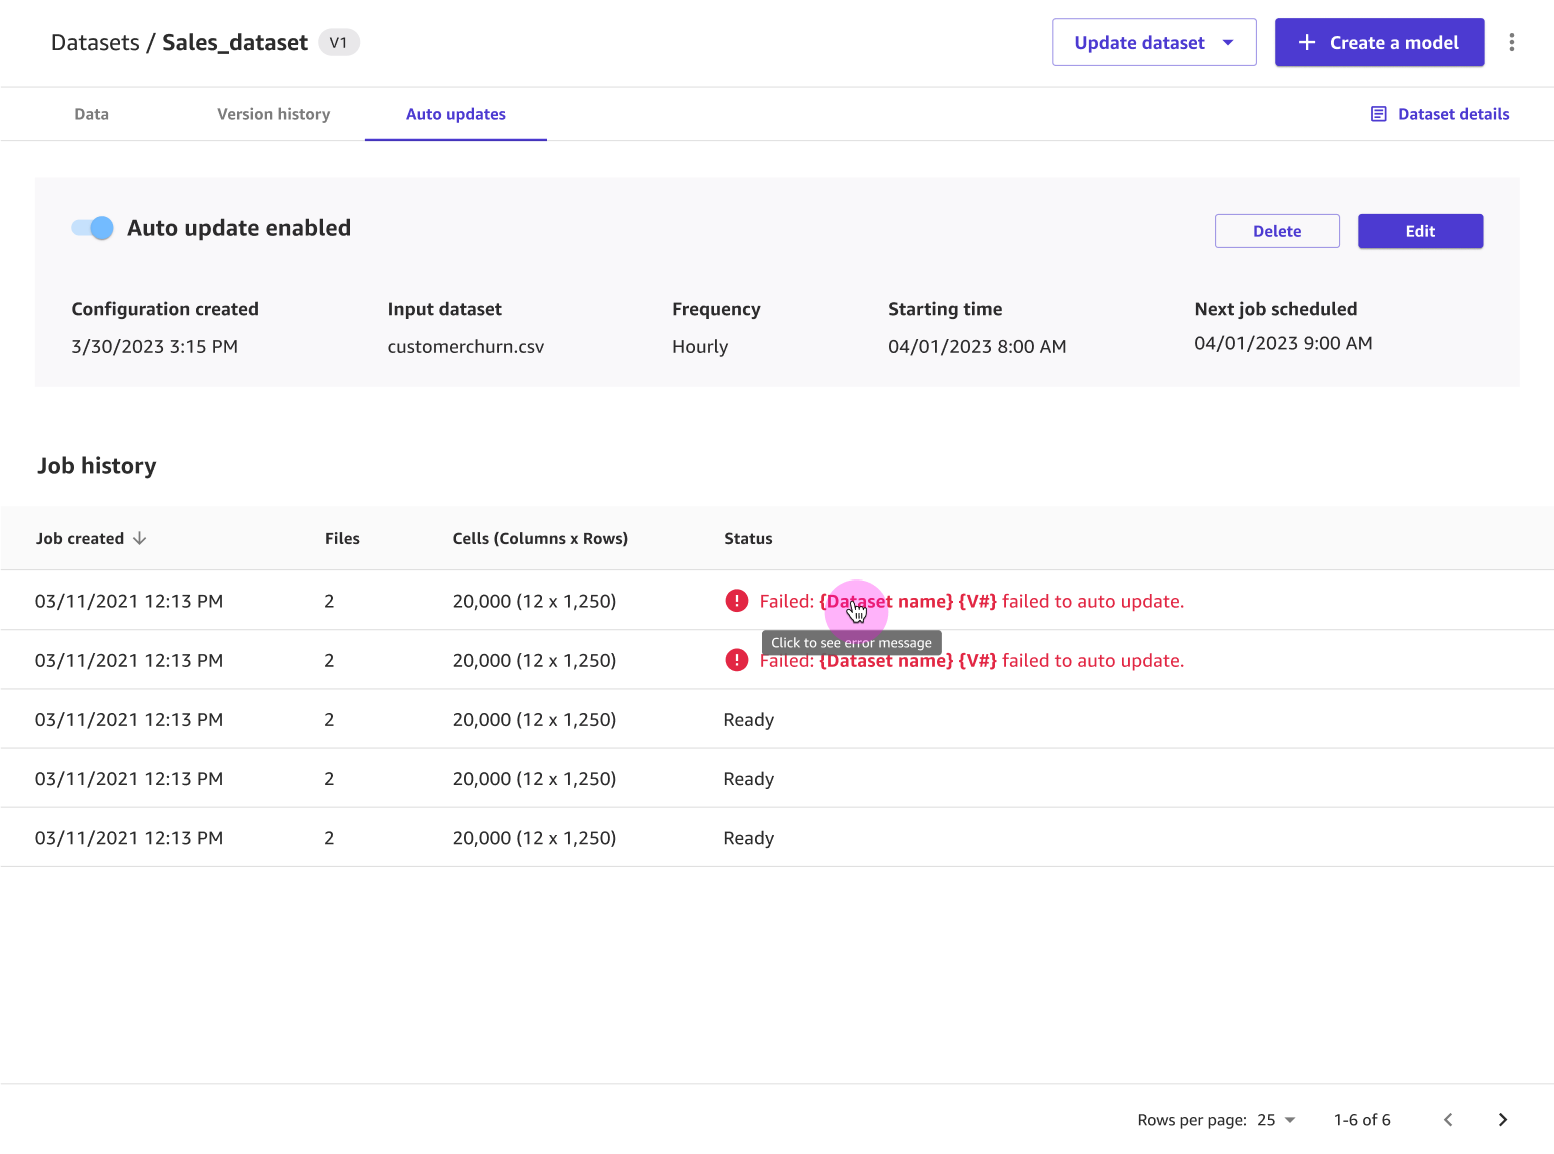Disable the Auto update enabled toggle
Viewport: 1554px width, 1154px height.
(91, 228)
